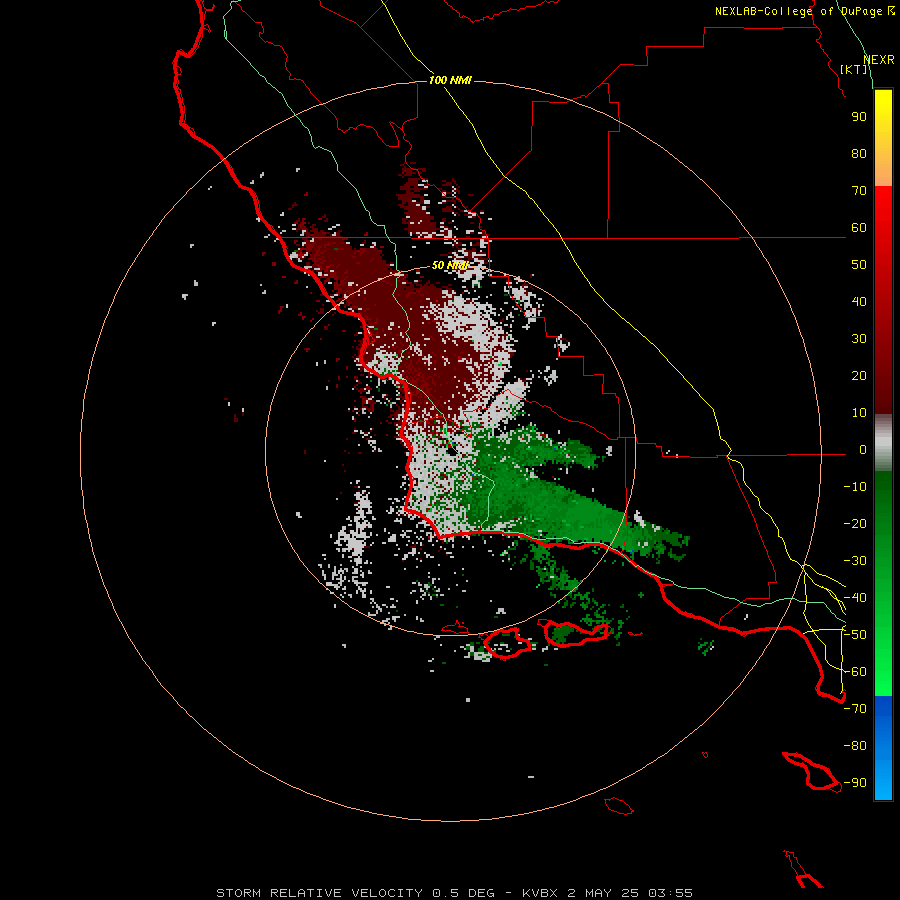Click the '-90' value on the velocity scale
This screenshot has width=900, height=900.
(855, 783)
